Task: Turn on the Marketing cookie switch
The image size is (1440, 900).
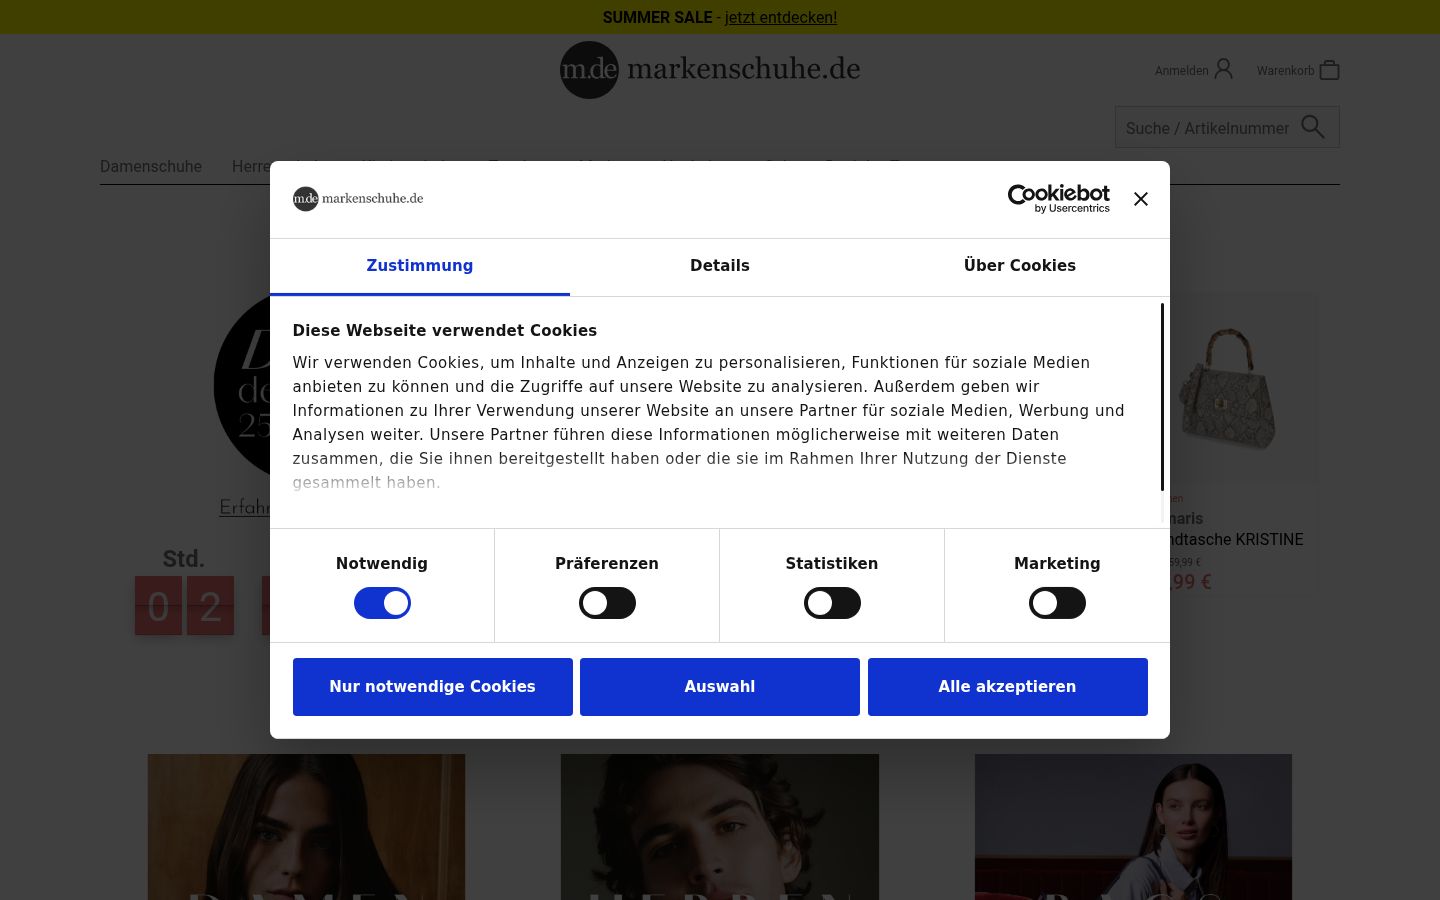Action: click(x=1057, y=603)
